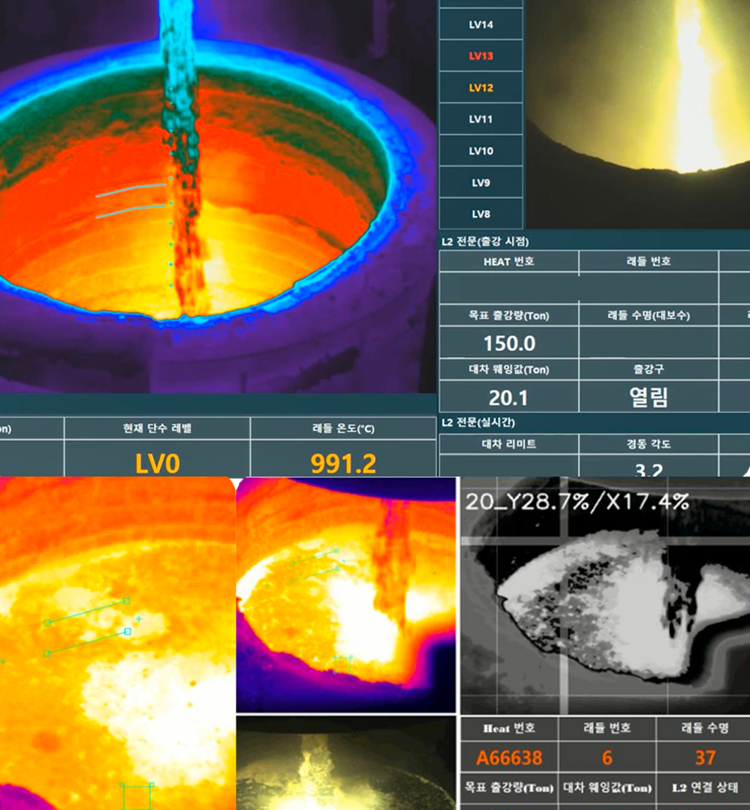Click the 열림 tap hole status

coord(647,397)
